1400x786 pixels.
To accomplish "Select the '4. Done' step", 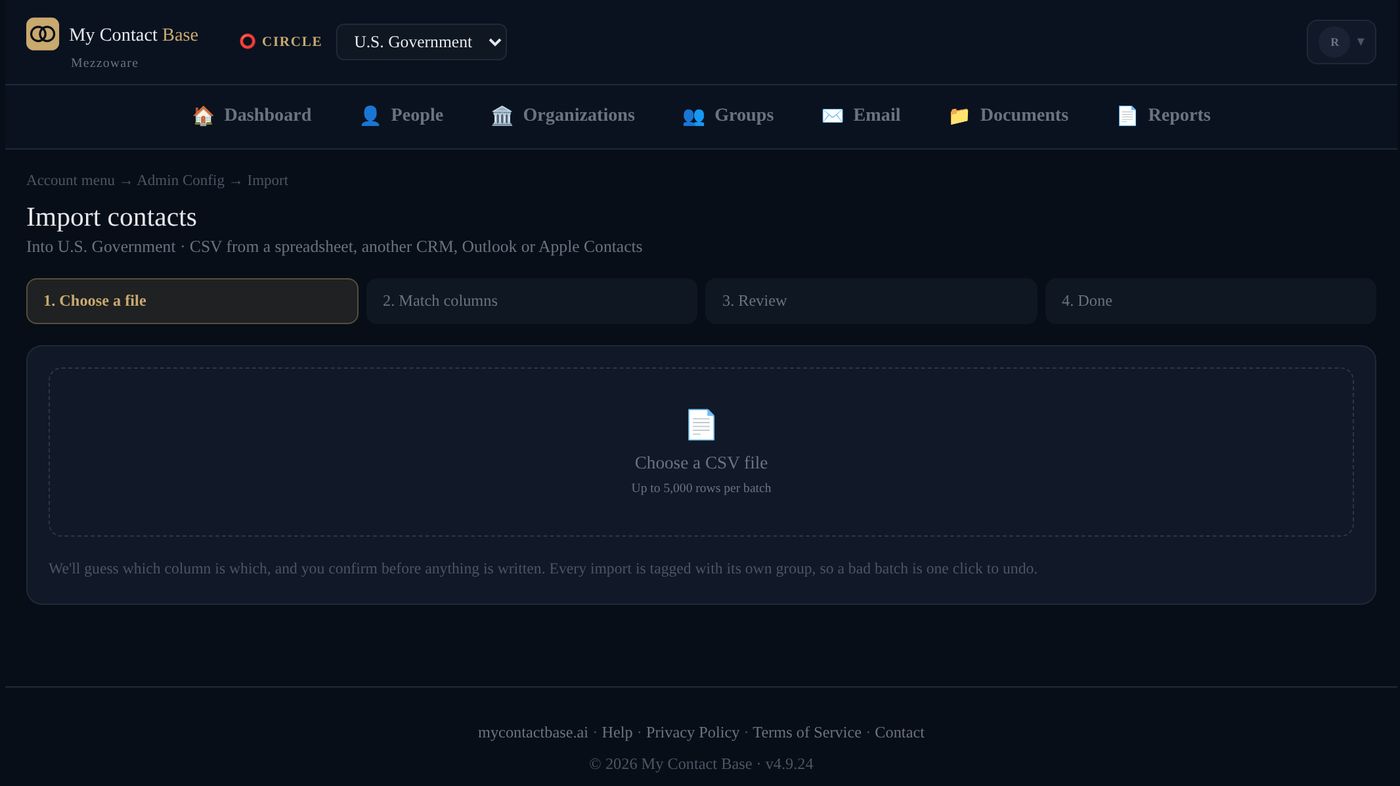I will point(1210,301).
